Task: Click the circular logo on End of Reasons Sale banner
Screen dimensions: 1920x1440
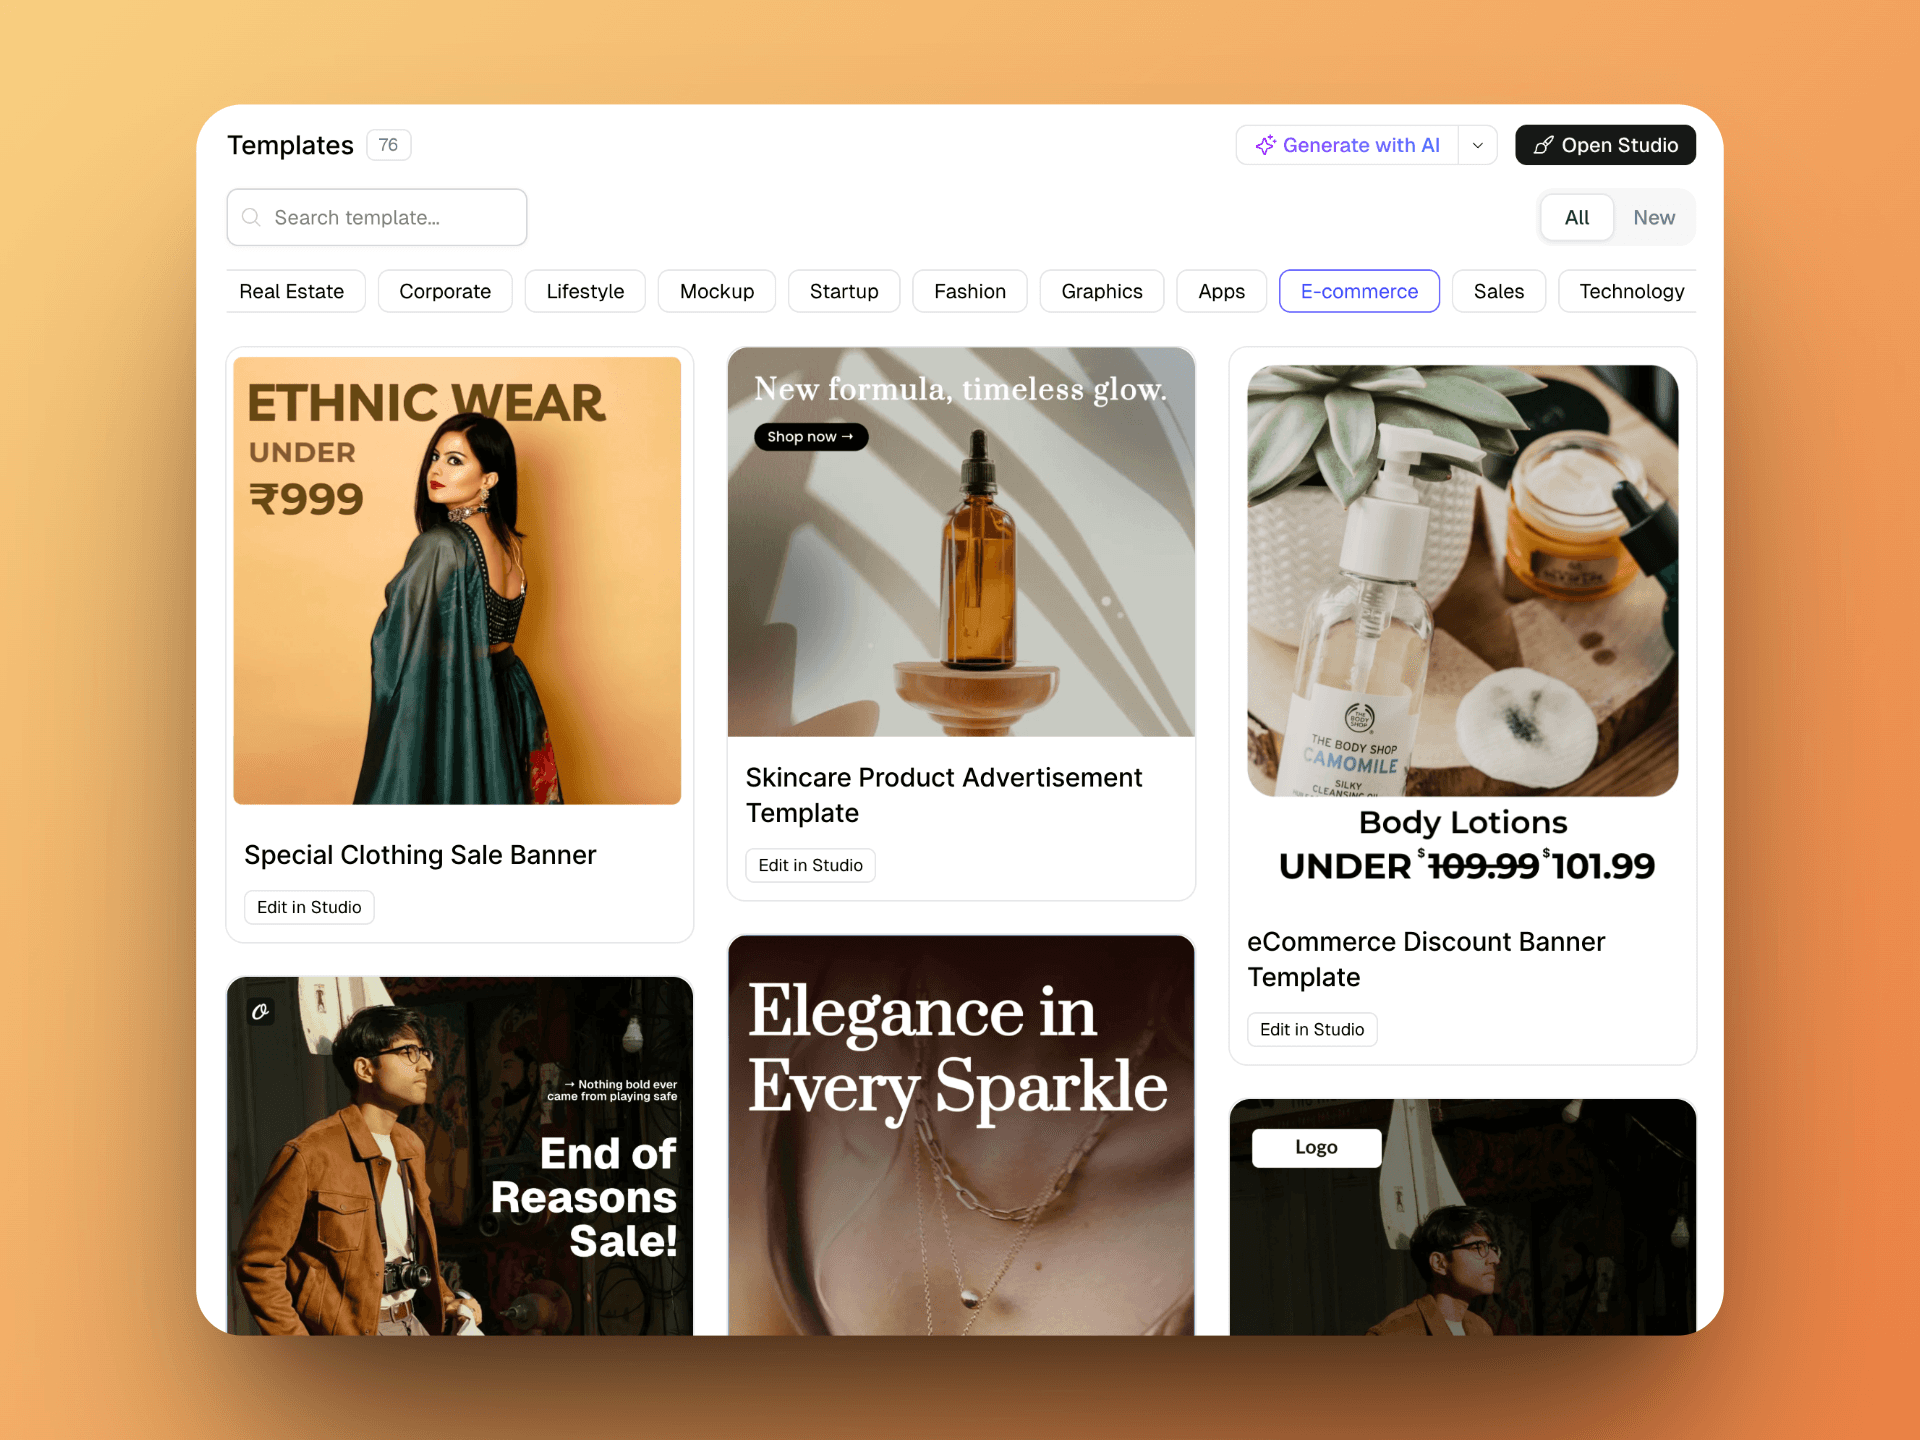Action: pyautogui.click(x=261, y=1012)
